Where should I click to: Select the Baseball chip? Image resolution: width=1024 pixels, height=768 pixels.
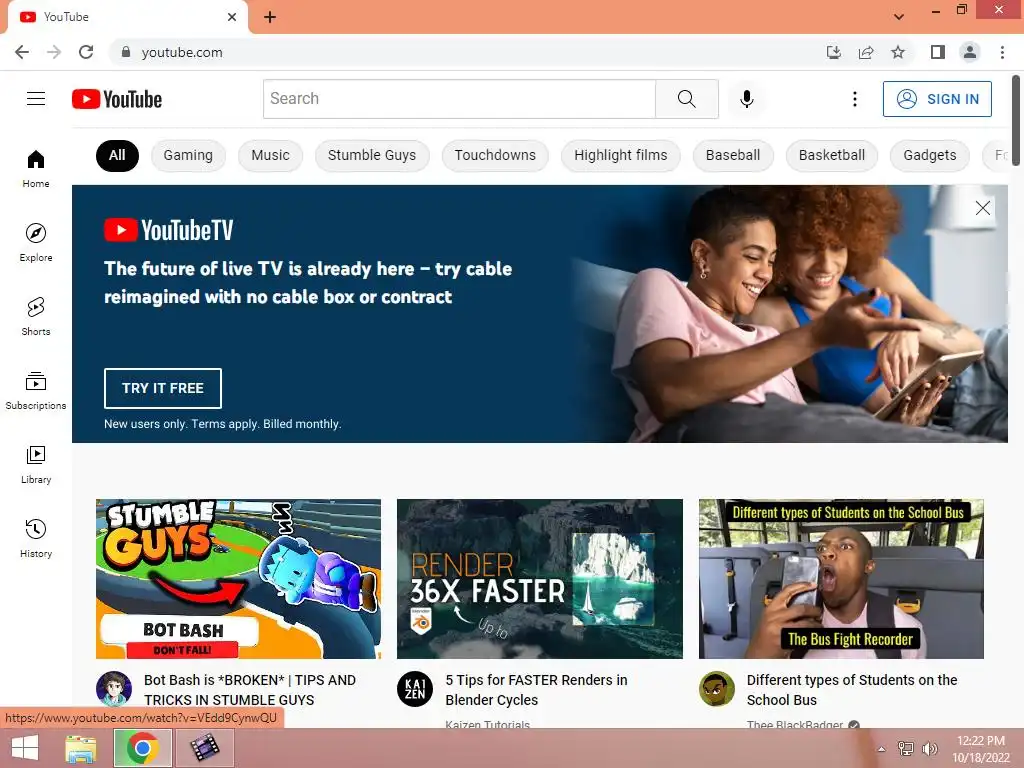[733, 155]
